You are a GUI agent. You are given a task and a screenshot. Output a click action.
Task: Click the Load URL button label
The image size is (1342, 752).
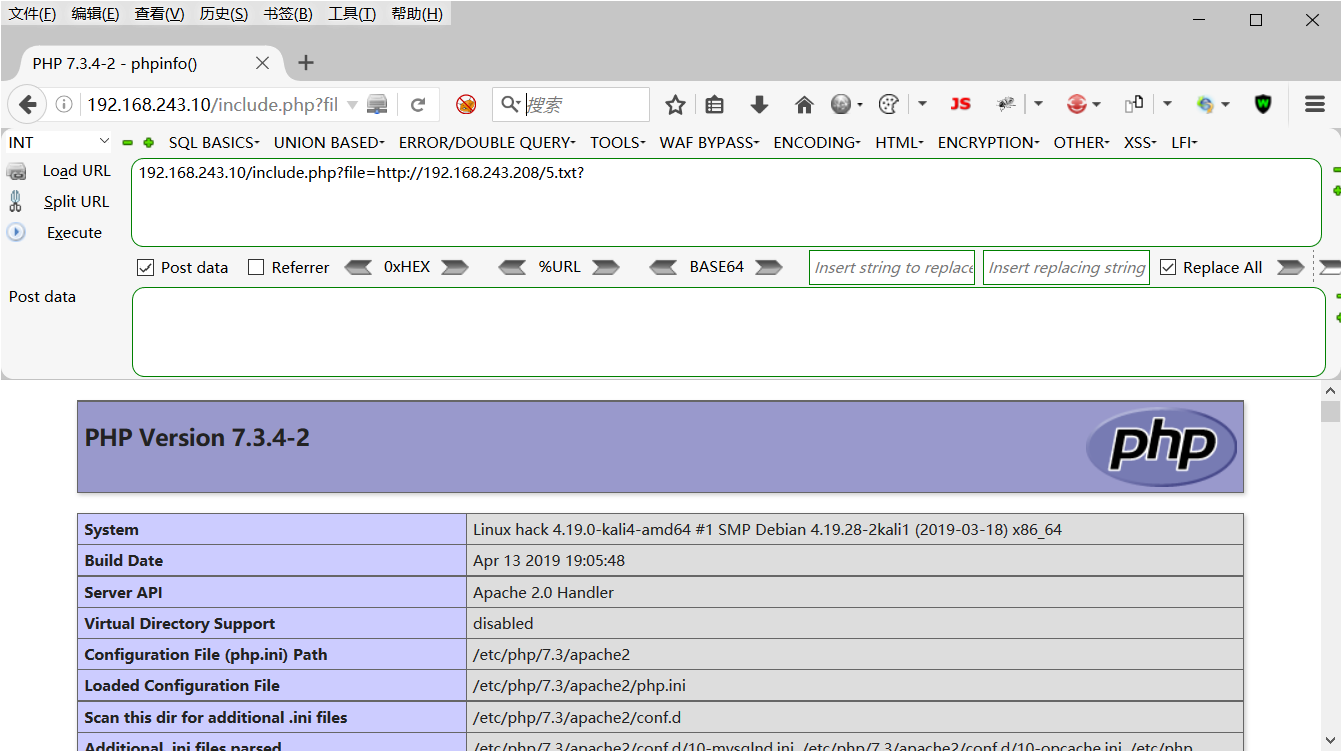(x=76, y=171)
